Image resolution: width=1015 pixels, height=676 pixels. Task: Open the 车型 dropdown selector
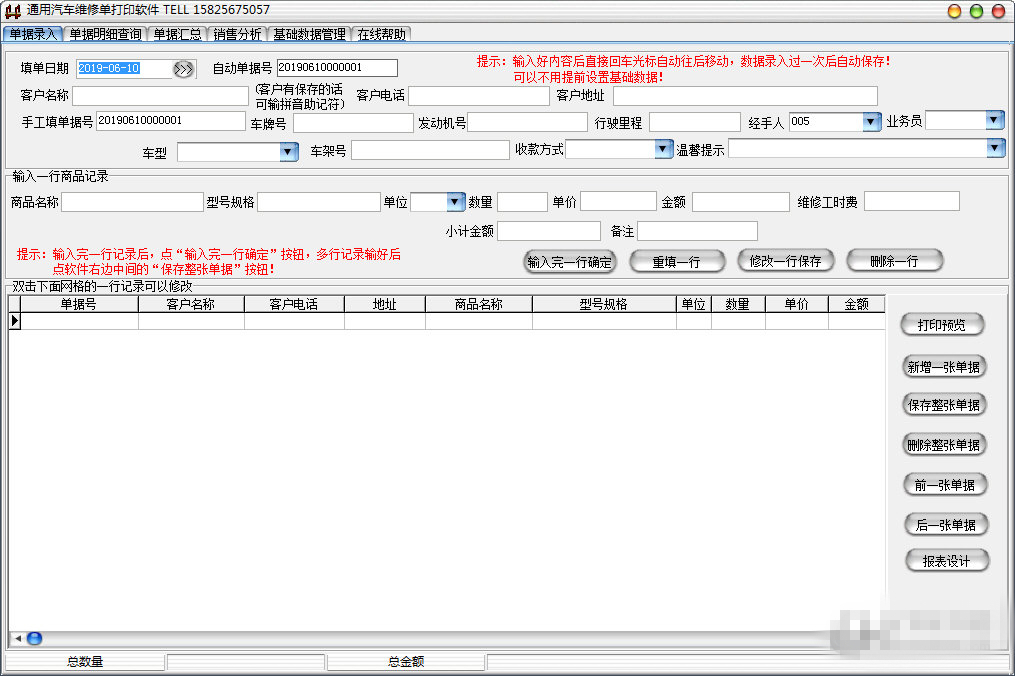(x=287, y=151)
